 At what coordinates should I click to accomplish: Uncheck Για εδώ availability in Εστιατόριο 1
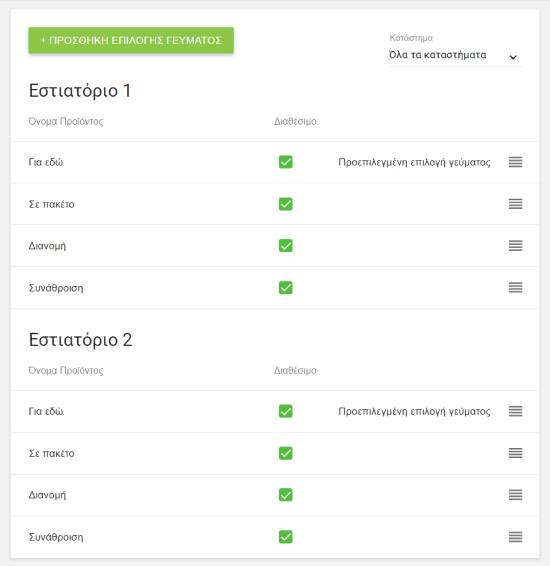pos(285,162)
